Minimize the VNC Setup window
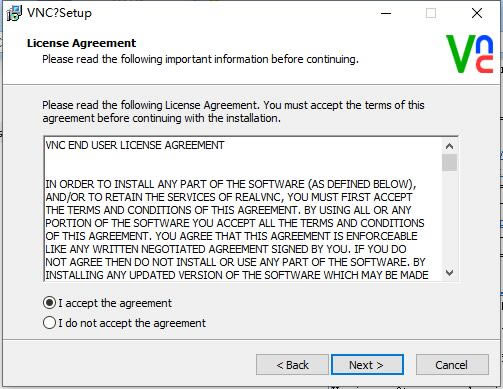This screenshot has height=389, width=503. [x=386, y=13]
